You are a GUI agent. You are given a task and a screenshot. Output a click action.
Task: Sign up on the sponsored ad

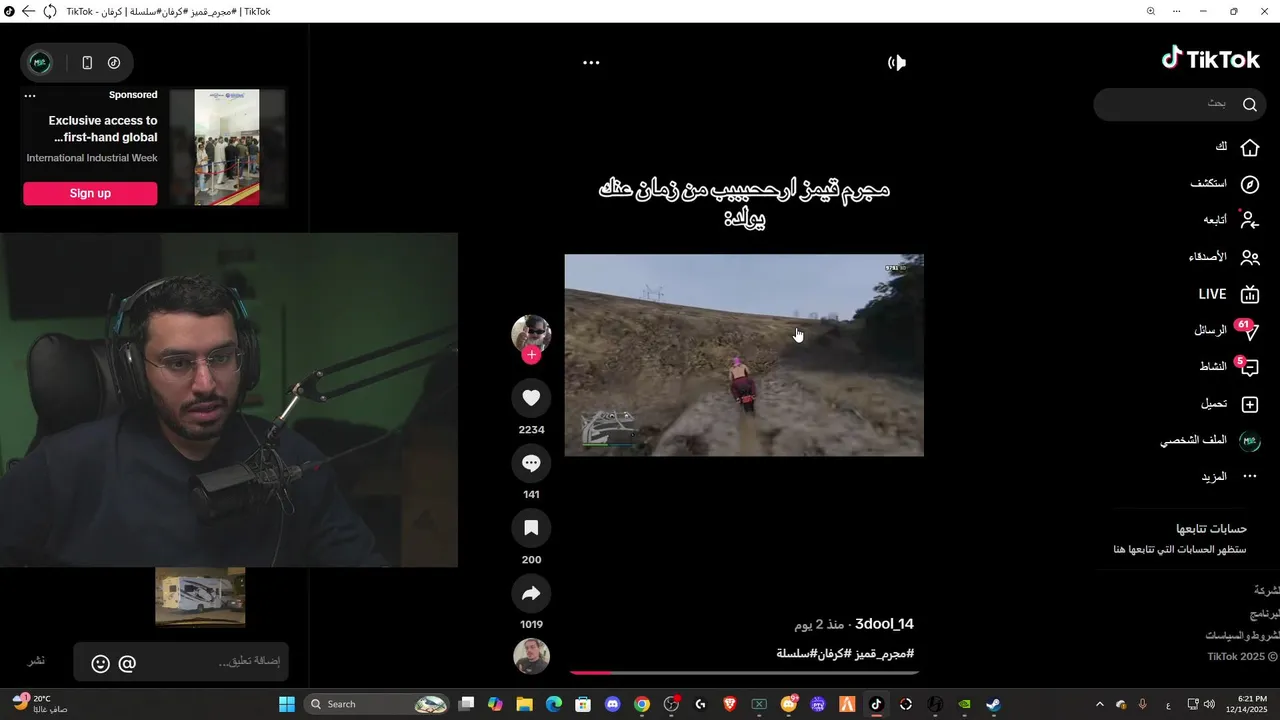click(90, 193)
